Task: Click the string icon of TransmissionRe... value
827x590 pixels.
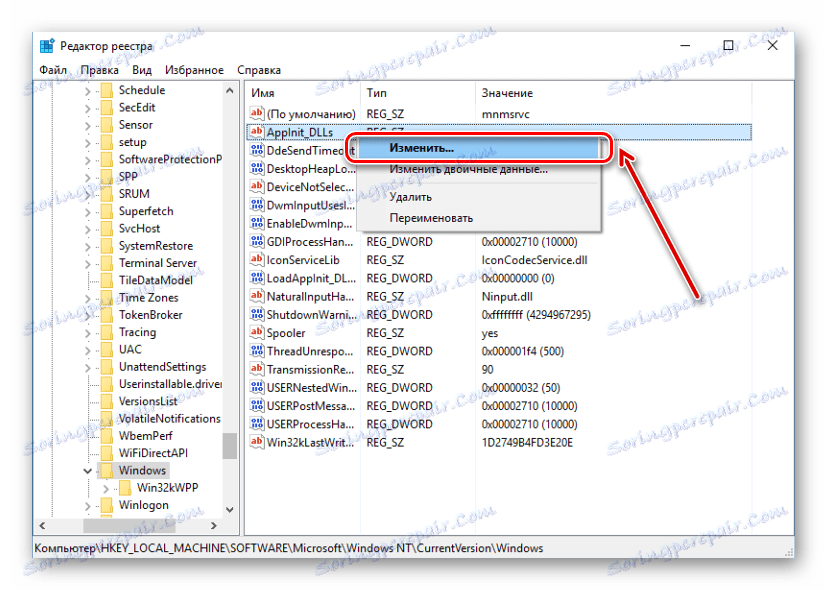Action: pyautogui.click(x=256, y=369)
